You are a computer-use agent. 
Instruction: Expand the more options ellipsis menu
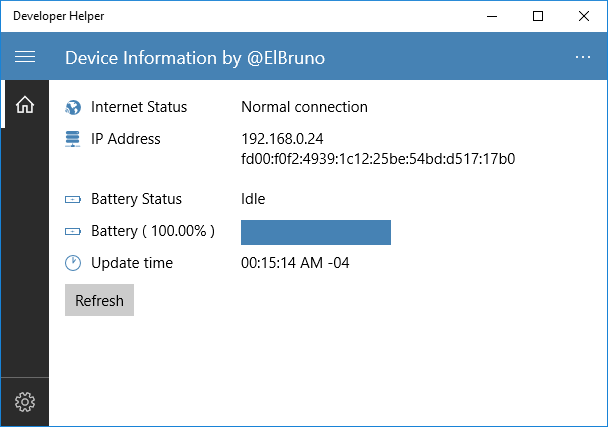point(583,57)
